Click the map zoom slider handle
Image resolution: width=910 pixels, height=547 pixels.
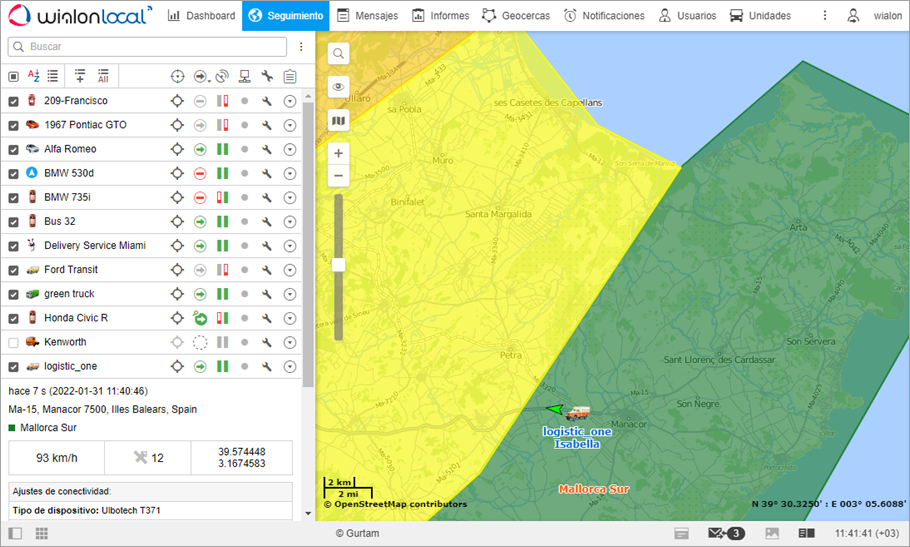(x=338, y=265)
